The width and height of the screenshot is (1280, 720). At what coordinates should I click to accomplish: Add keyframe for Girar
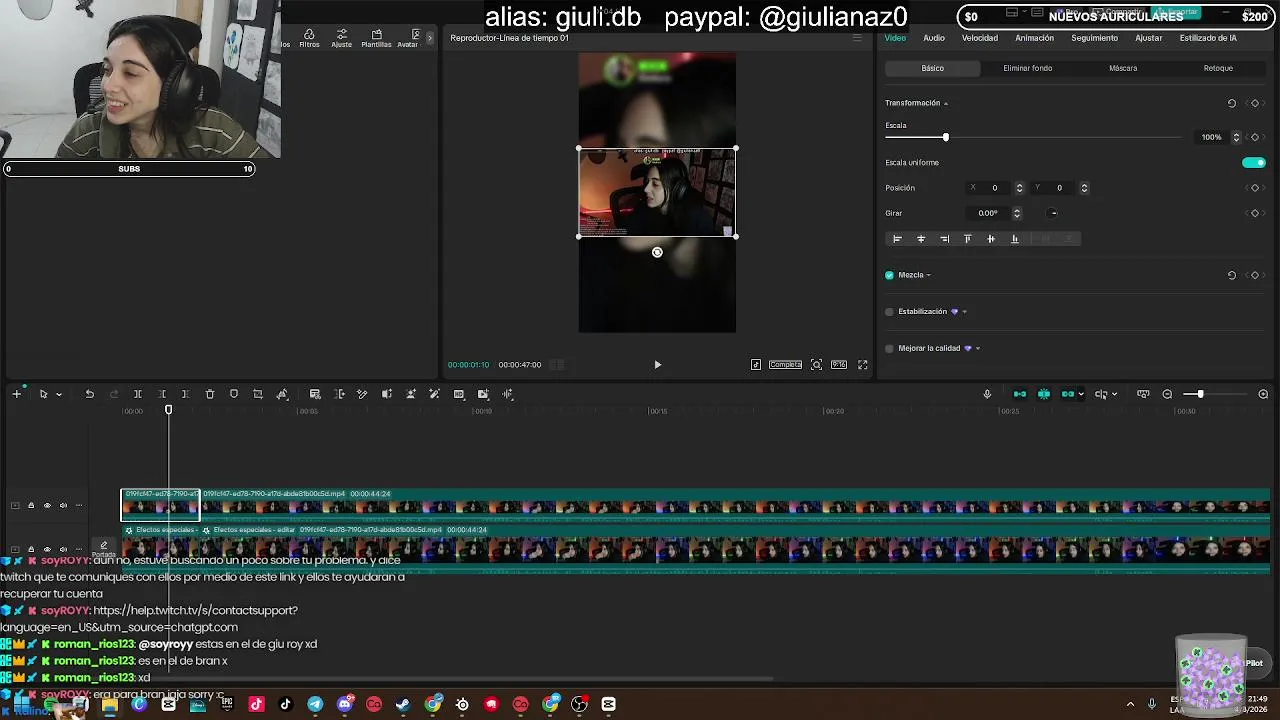[x=1255, y=213]
